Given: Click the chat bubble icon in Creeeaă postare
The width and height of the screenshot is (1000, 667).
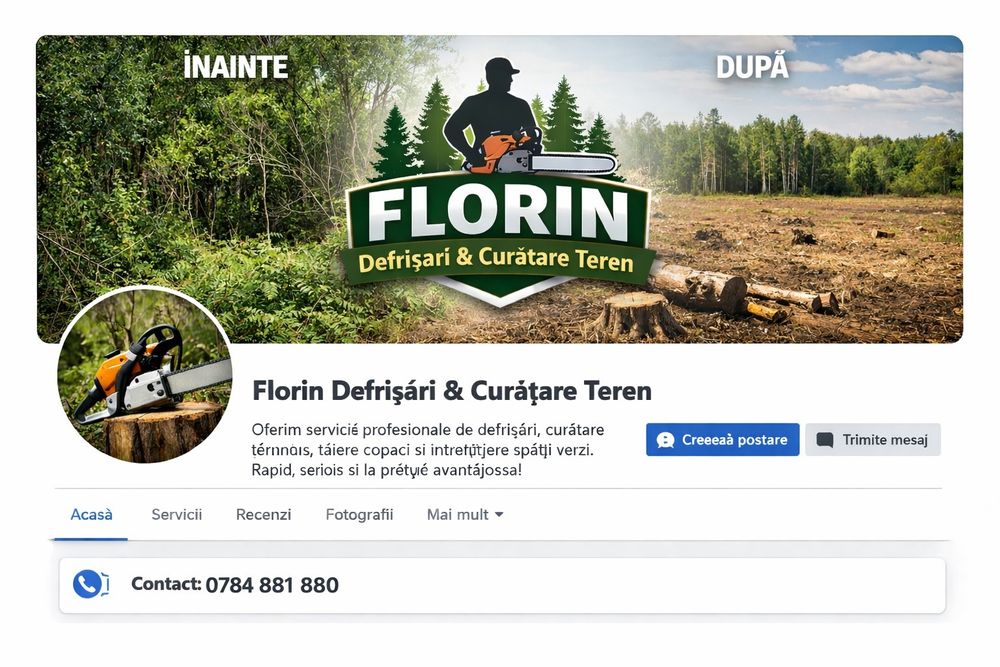Looking at the screenshot, I should pos(665,440).
